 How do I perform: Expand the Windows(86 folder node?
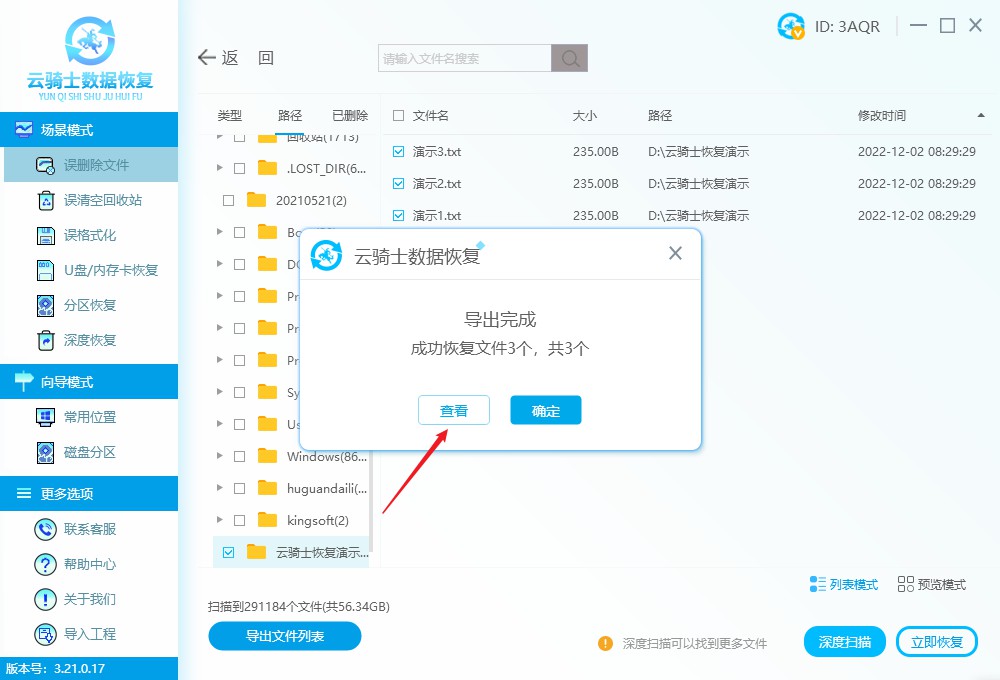pos(220,456)
